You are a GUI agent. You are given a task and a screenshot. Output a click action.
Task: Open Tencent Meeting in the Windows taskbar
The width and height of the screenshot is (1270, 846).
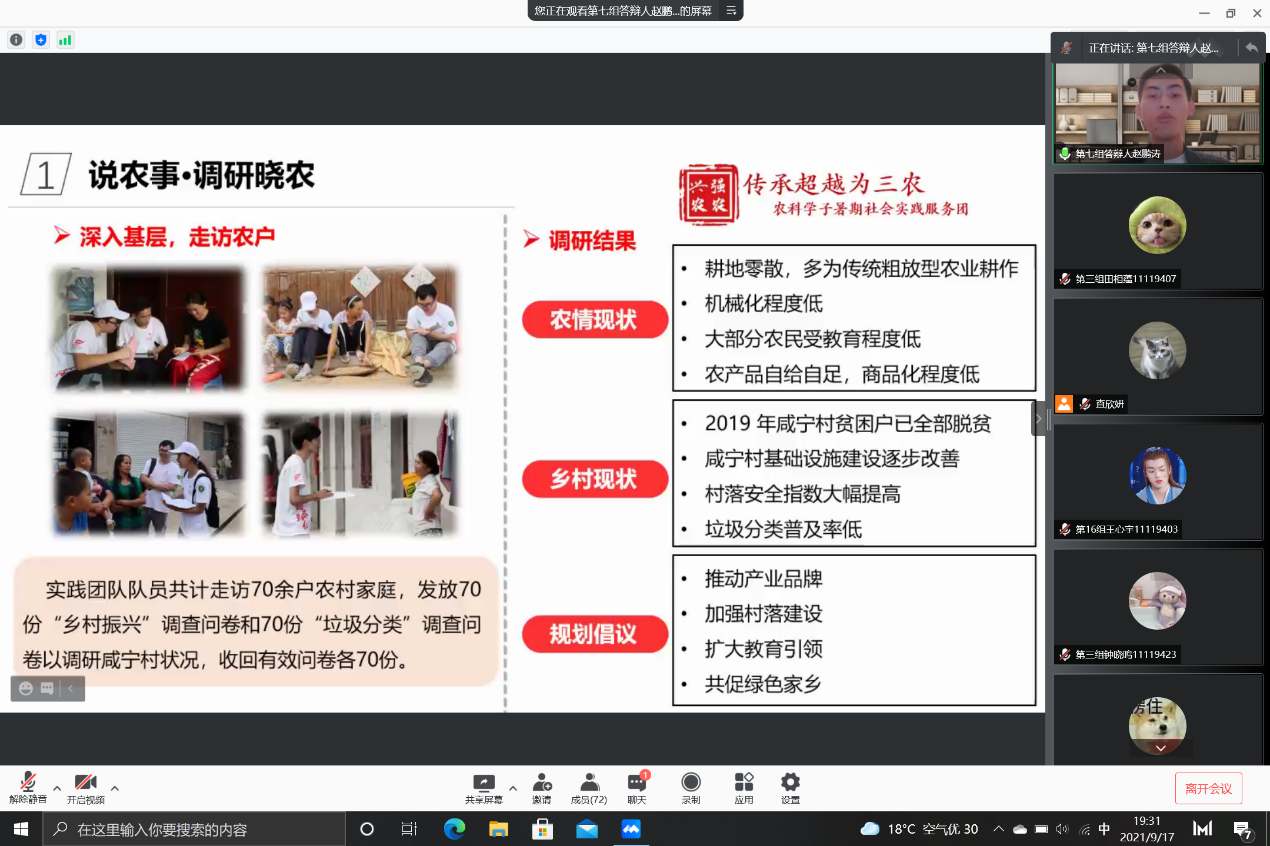(631, 829)
